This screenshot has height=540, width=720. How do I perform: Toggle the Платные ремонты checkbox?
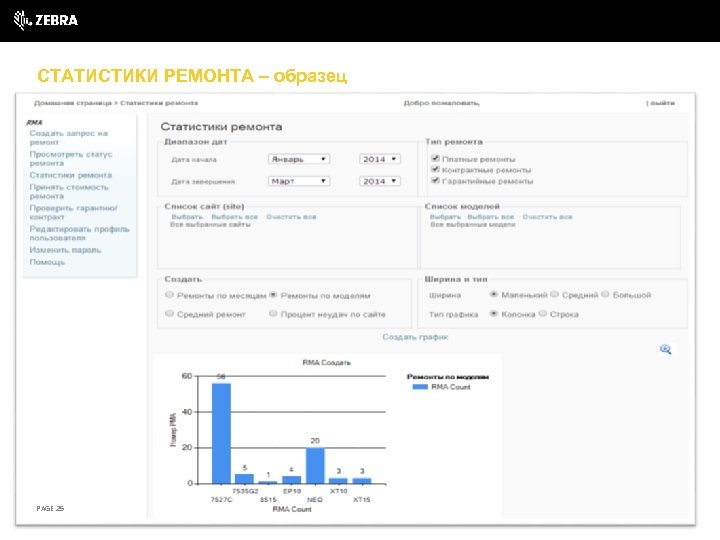pyautogui.click(x=435, y=158)
